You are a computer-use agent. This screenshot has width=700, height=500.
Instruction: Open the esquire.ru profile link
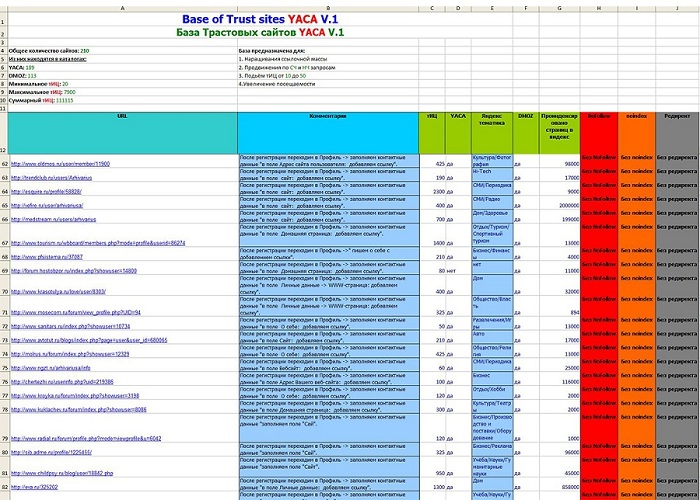tap(46, 192)
